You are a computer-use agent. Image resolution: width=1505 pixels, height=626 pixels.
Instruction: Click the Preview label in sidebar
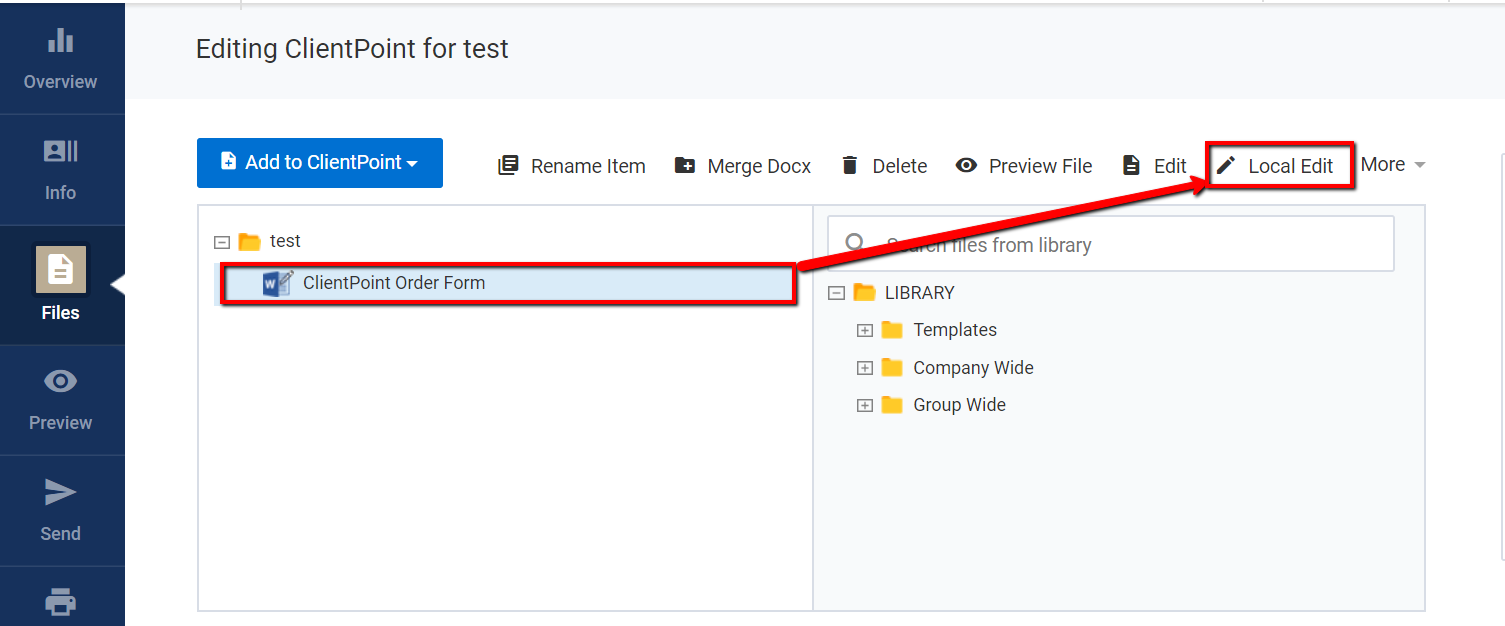pyautogui.click(x=61, y=423)
